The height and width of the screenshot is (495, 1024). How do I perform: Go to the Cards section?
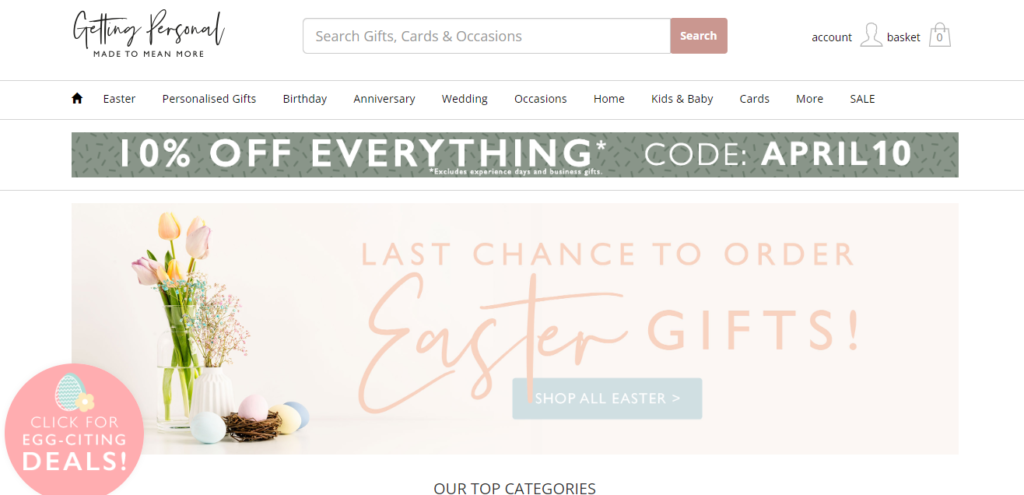pos(754,99)
